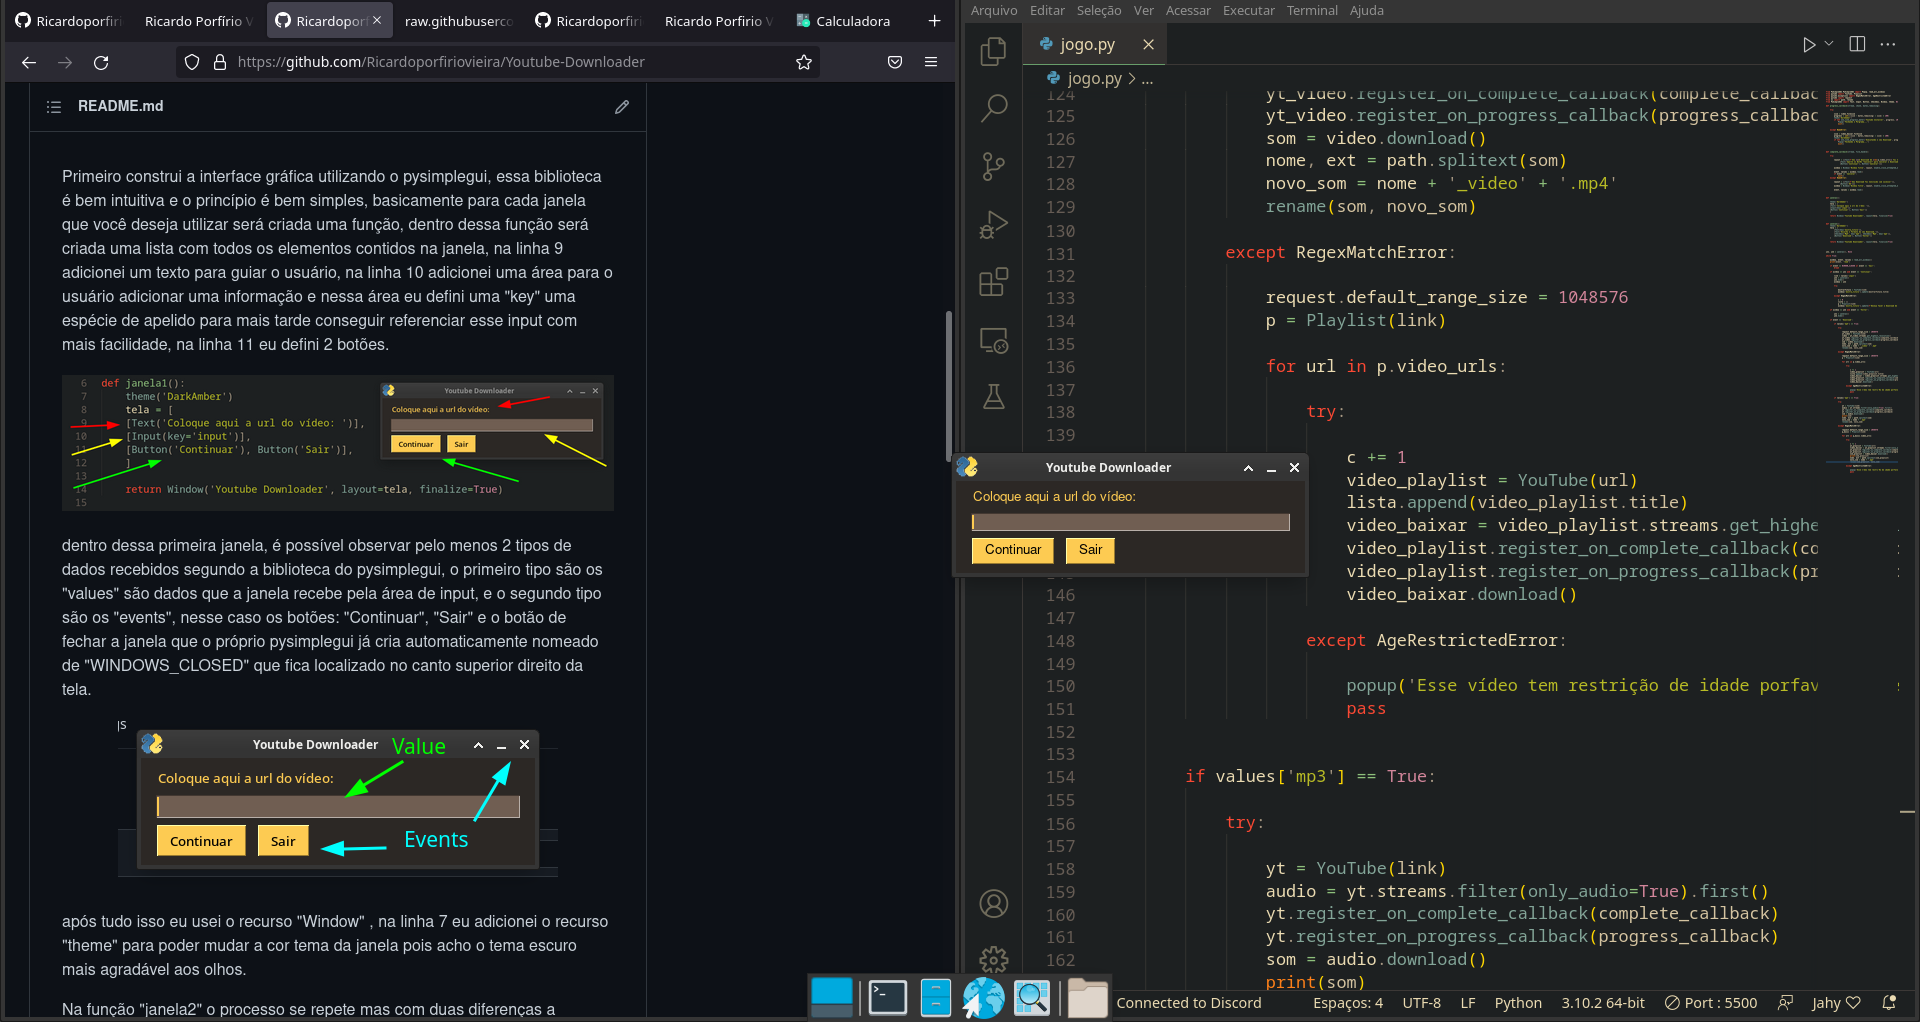Screen dimensions: 1920x1022
Task: Go forward in the browser
Action: click(65, 62)
